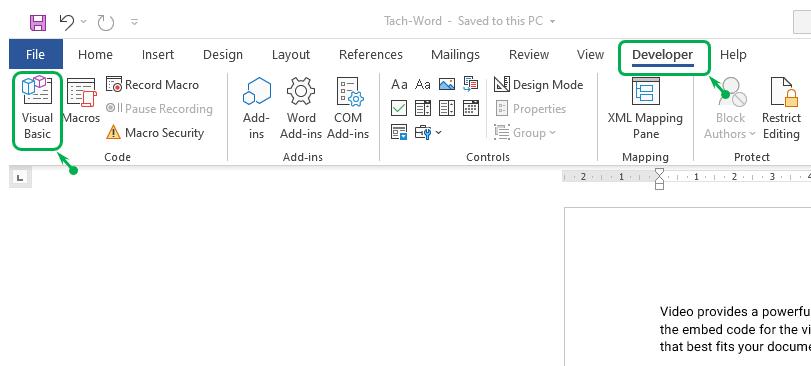Screen dimensions: 811x366
Task: Switch to the Design tab
Action: (223, 54)
